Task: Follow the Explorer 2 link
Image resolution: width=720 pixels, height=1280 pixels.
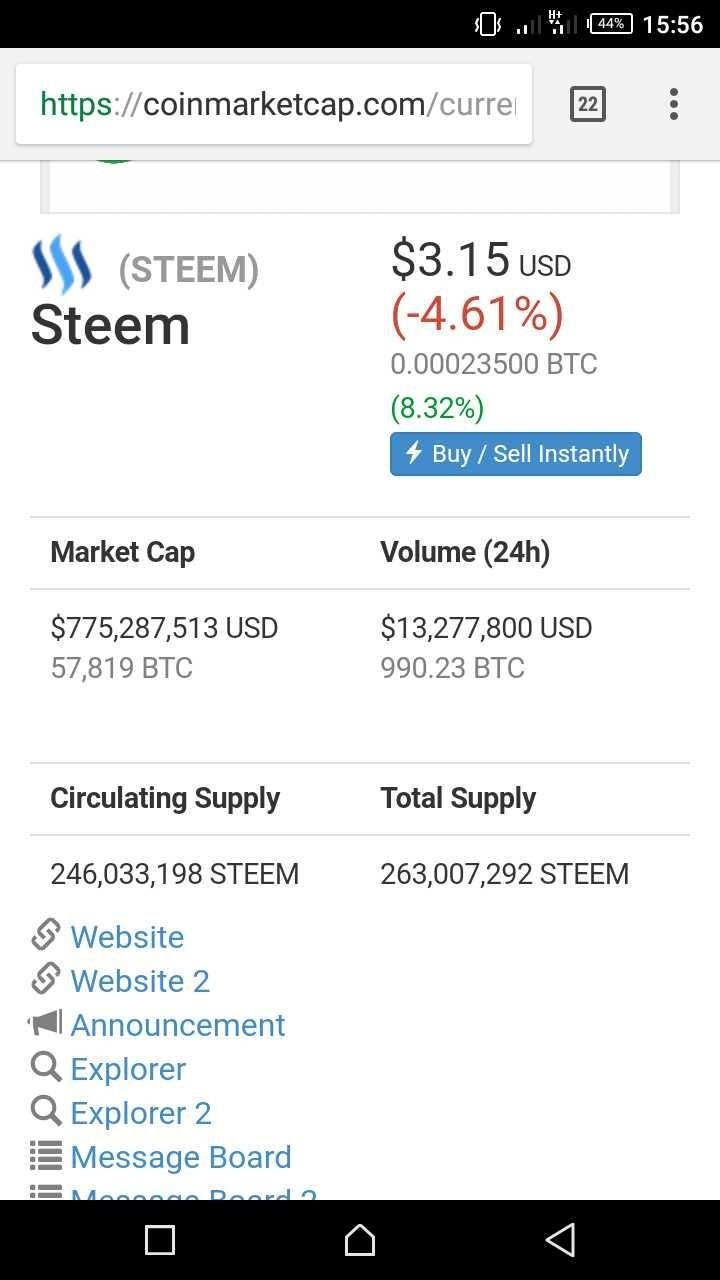Action: [141, 1113]
